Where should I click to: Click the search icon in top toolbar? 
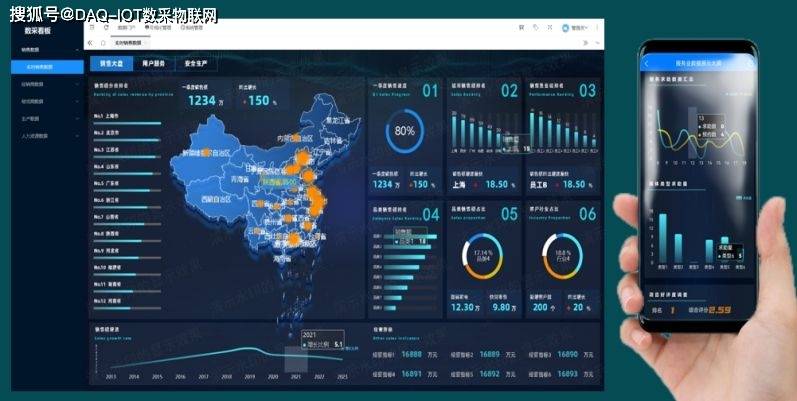point(522,28)
